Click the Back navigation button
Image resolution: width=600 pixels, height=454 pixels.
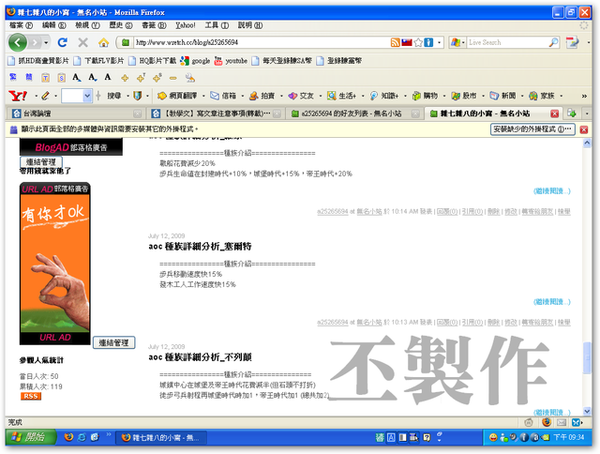pyautogui.click(x=18, y=42)
